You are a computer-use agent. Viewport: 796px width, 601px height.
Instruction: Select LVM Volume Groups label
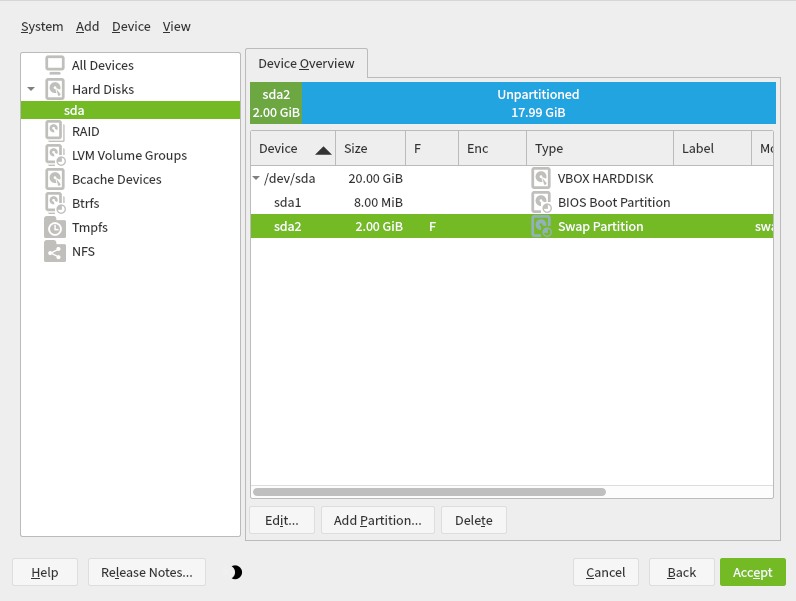click(129, 155)
